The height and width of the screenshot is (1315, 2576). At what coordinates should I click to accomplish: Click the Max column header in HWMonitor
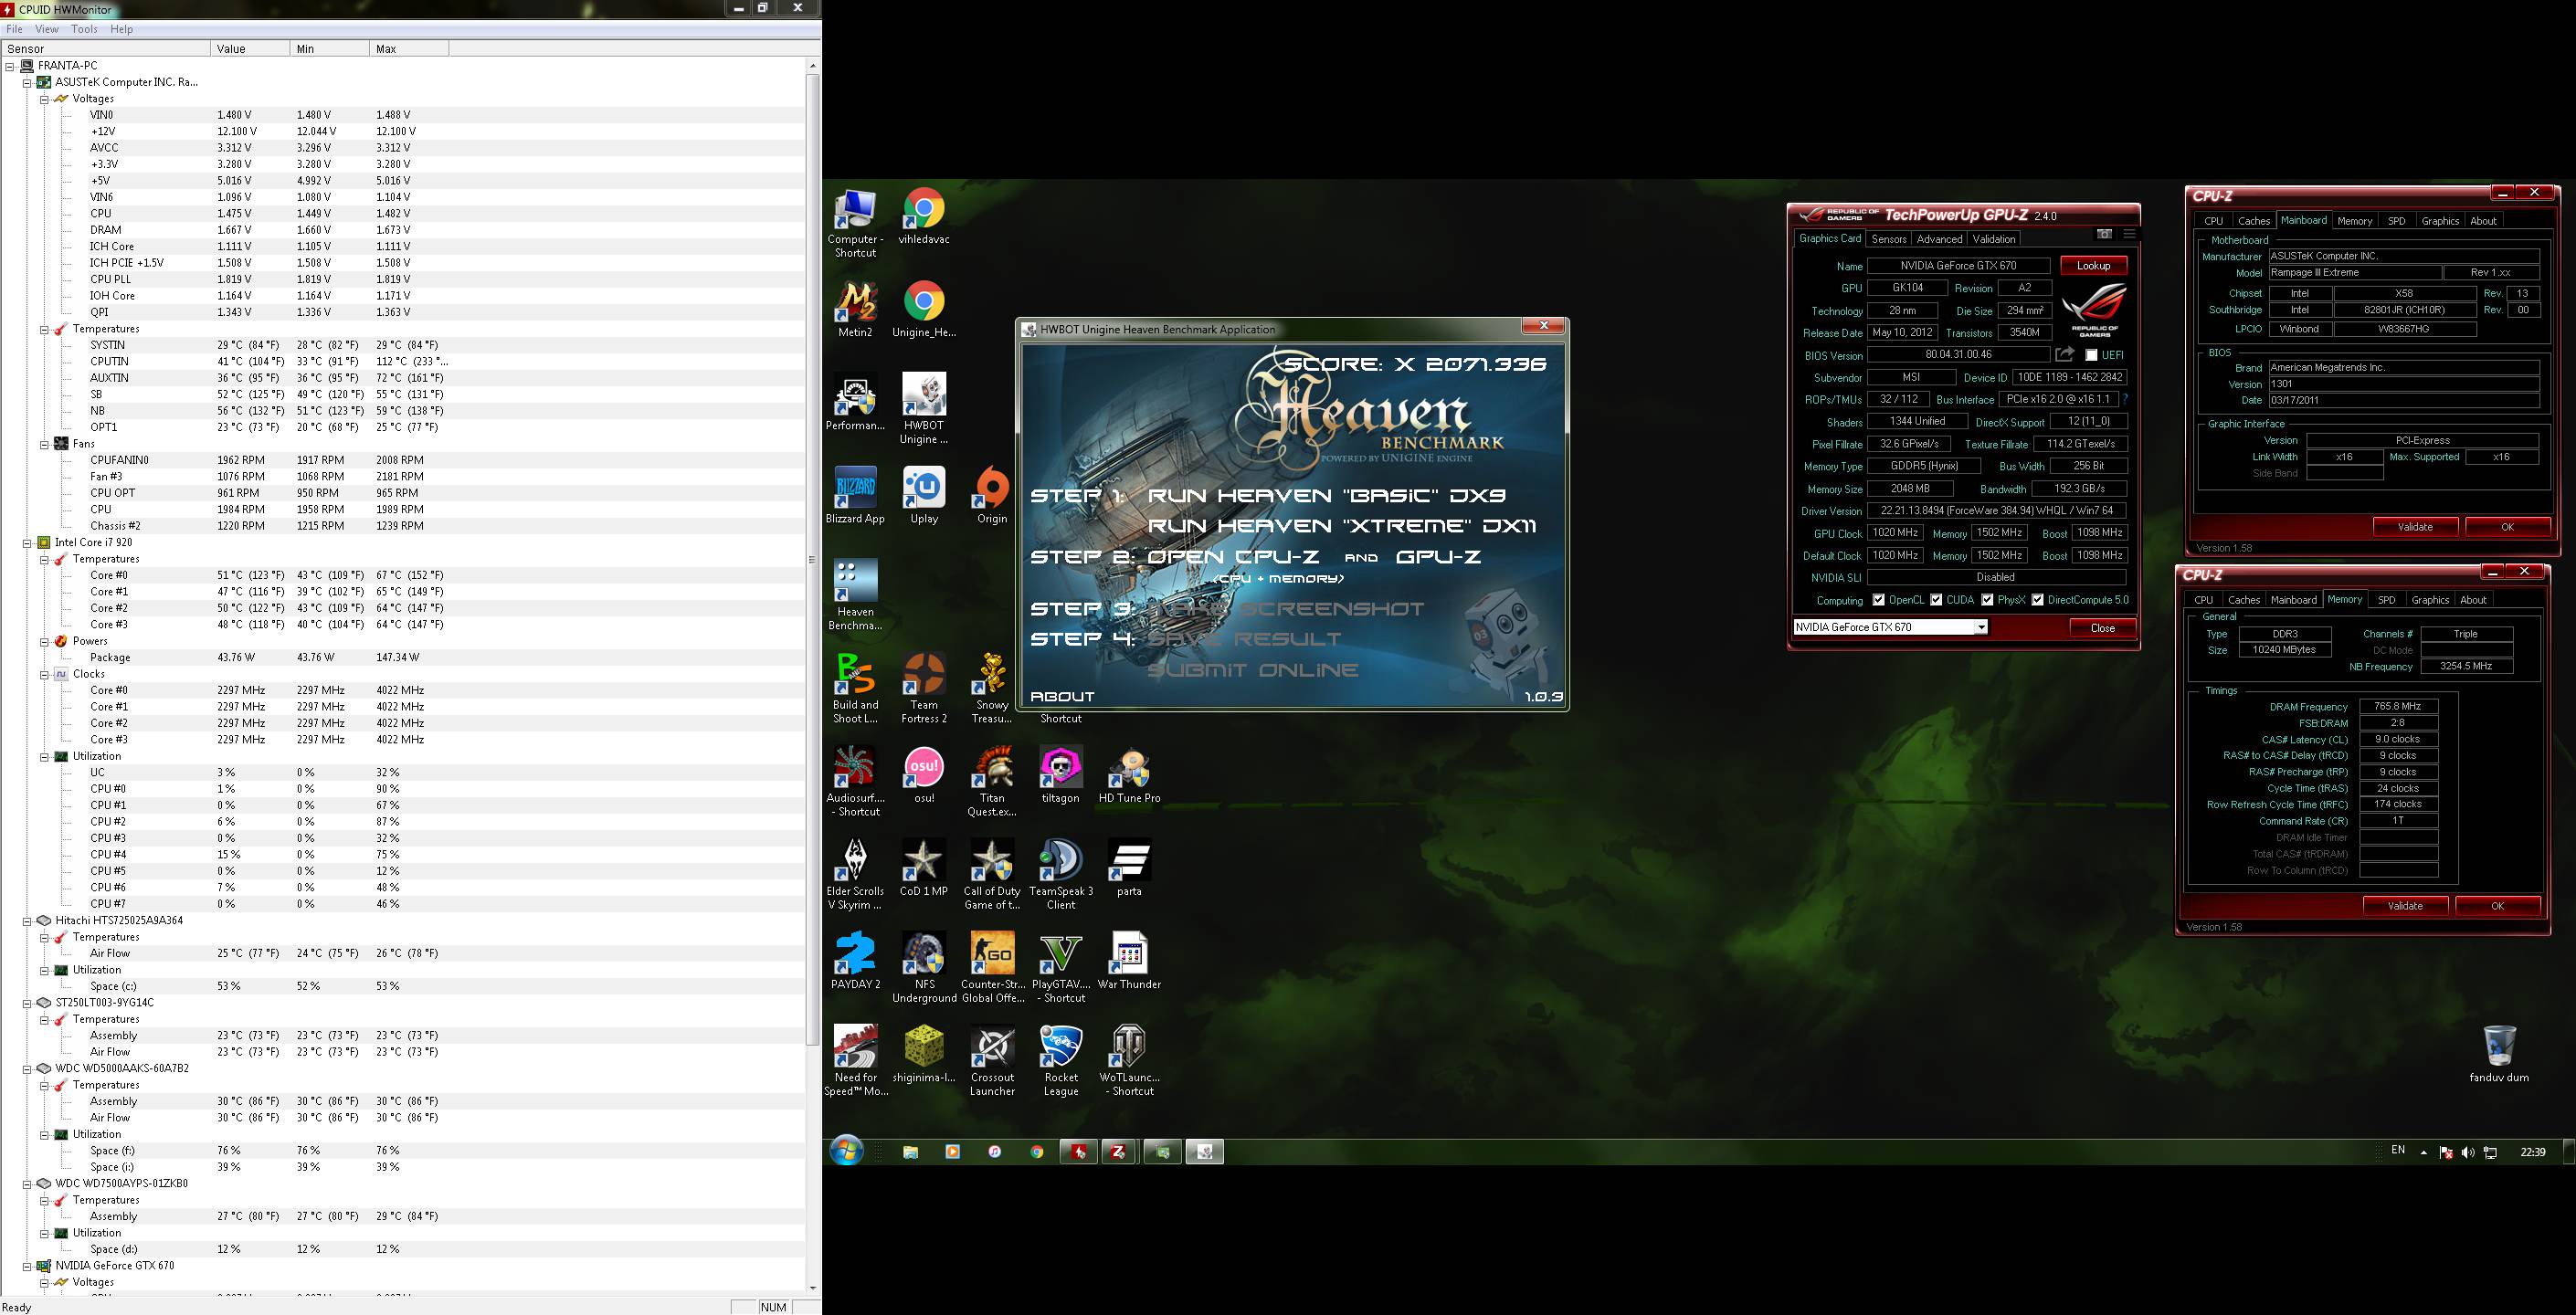(x=409, y=49)
